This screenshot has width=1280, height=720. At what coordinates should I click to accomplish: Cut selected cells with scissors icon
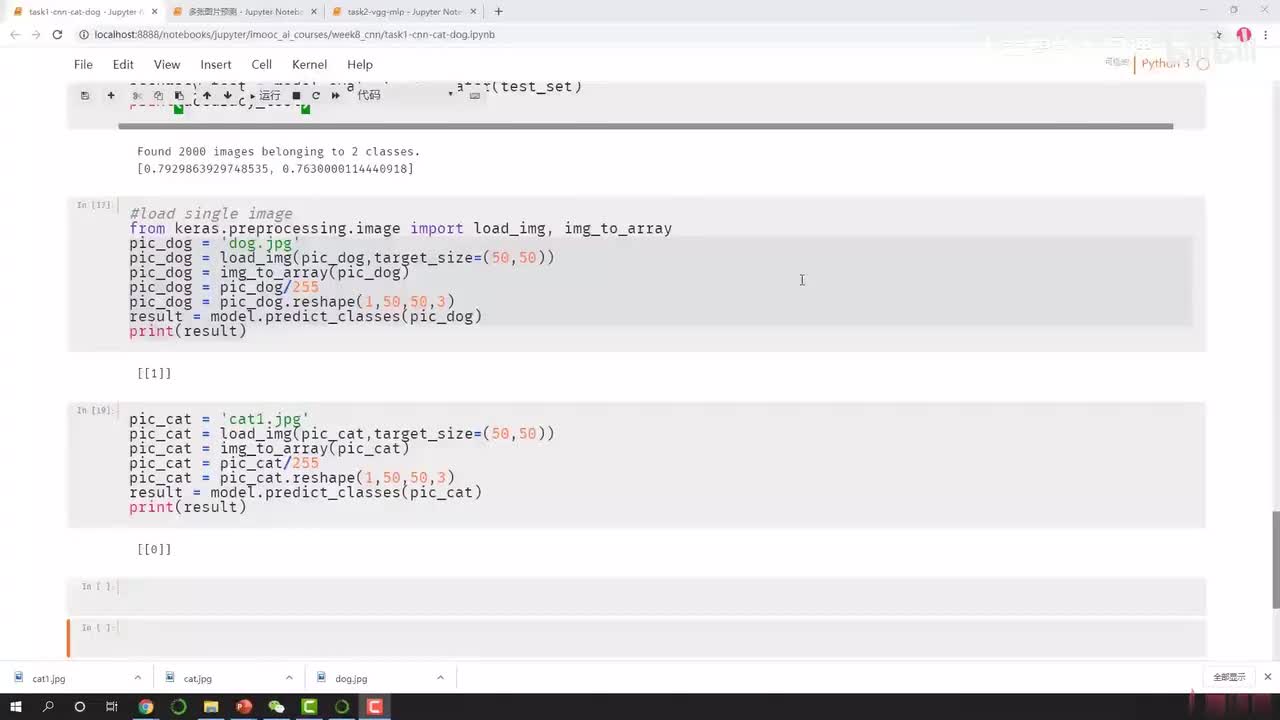137,96
